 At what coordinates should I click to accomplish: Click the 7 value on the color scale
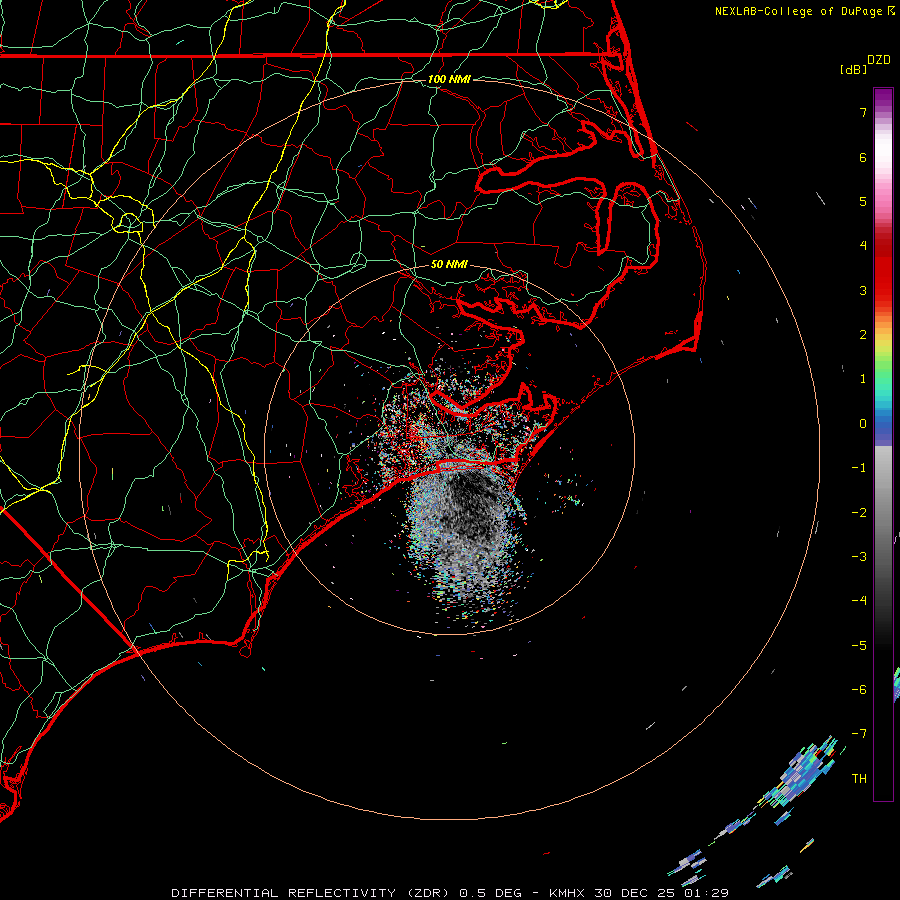pos(863,112)
